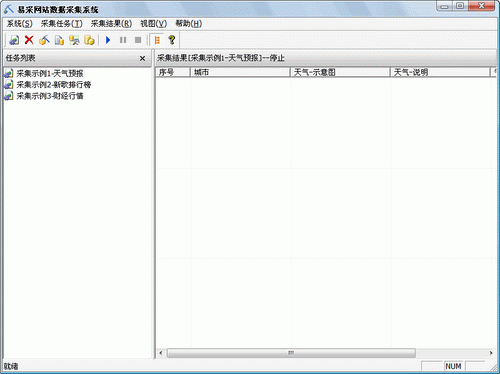
Task: Click the 任务列表 panel title
Action: (20, 58)
